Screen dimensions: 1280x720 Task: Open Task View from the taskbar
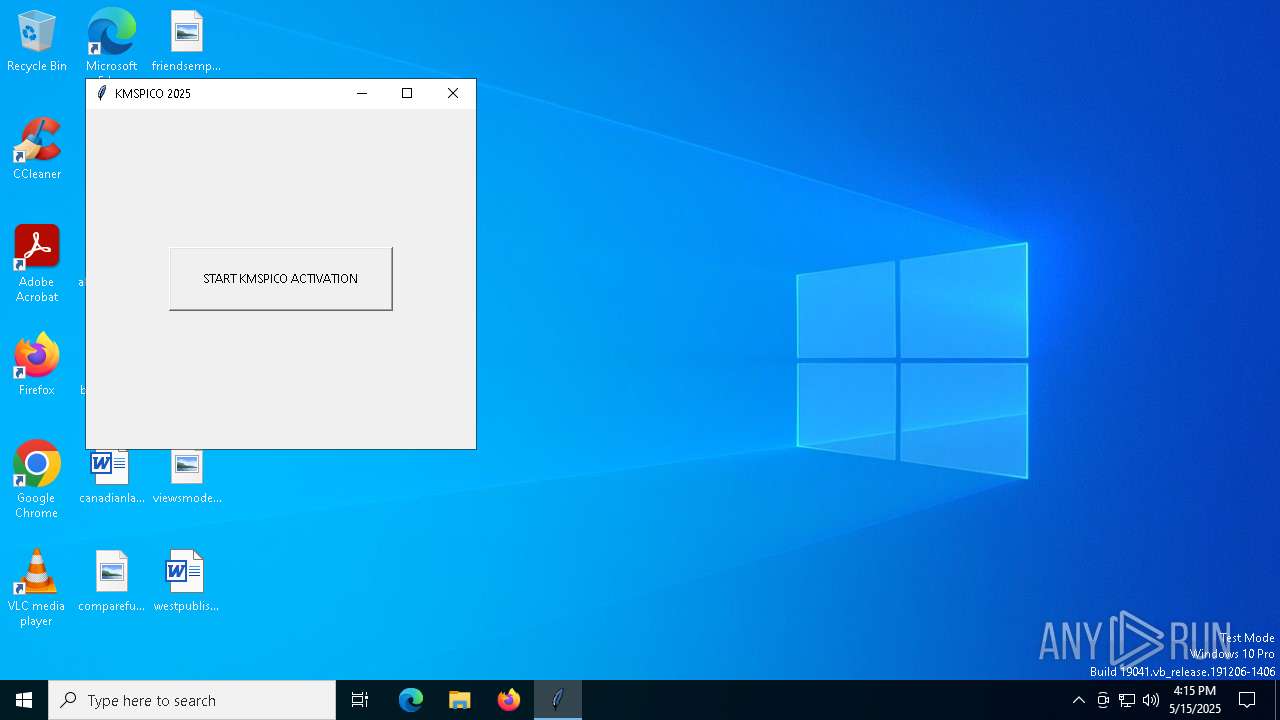pos(360,700)
